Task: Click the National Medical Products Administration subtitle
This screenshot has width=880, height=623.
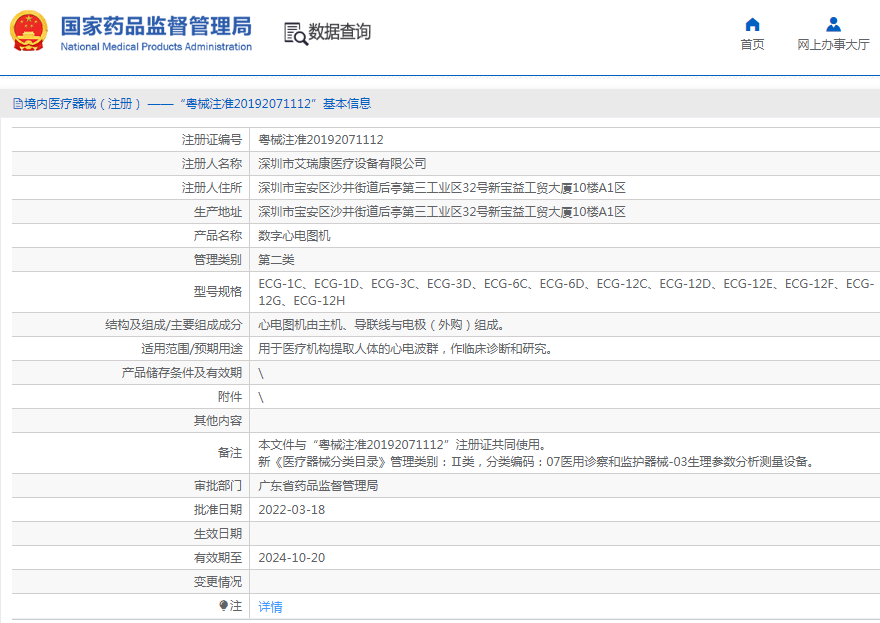Action: point(156,47)
